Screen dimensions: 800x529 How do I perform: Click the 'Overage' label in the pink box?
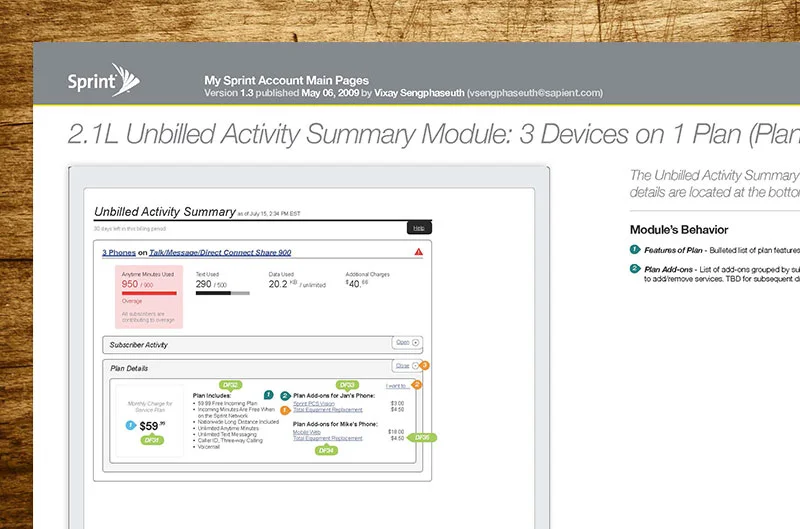132,301
